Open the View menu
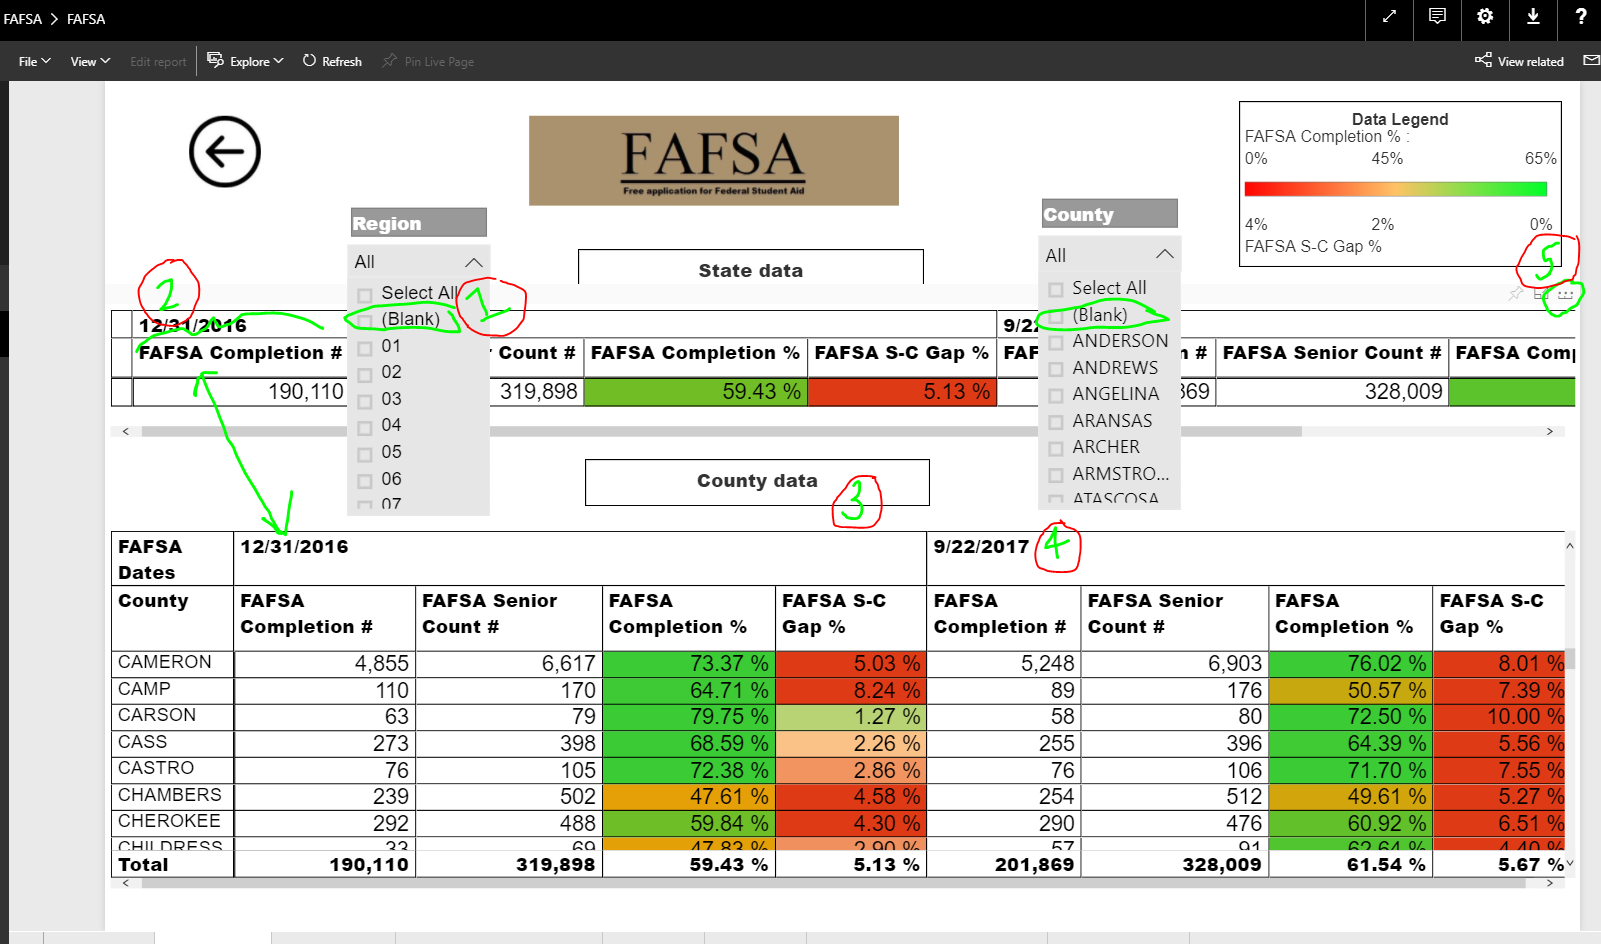1601x944 pixels. [90, 61]
